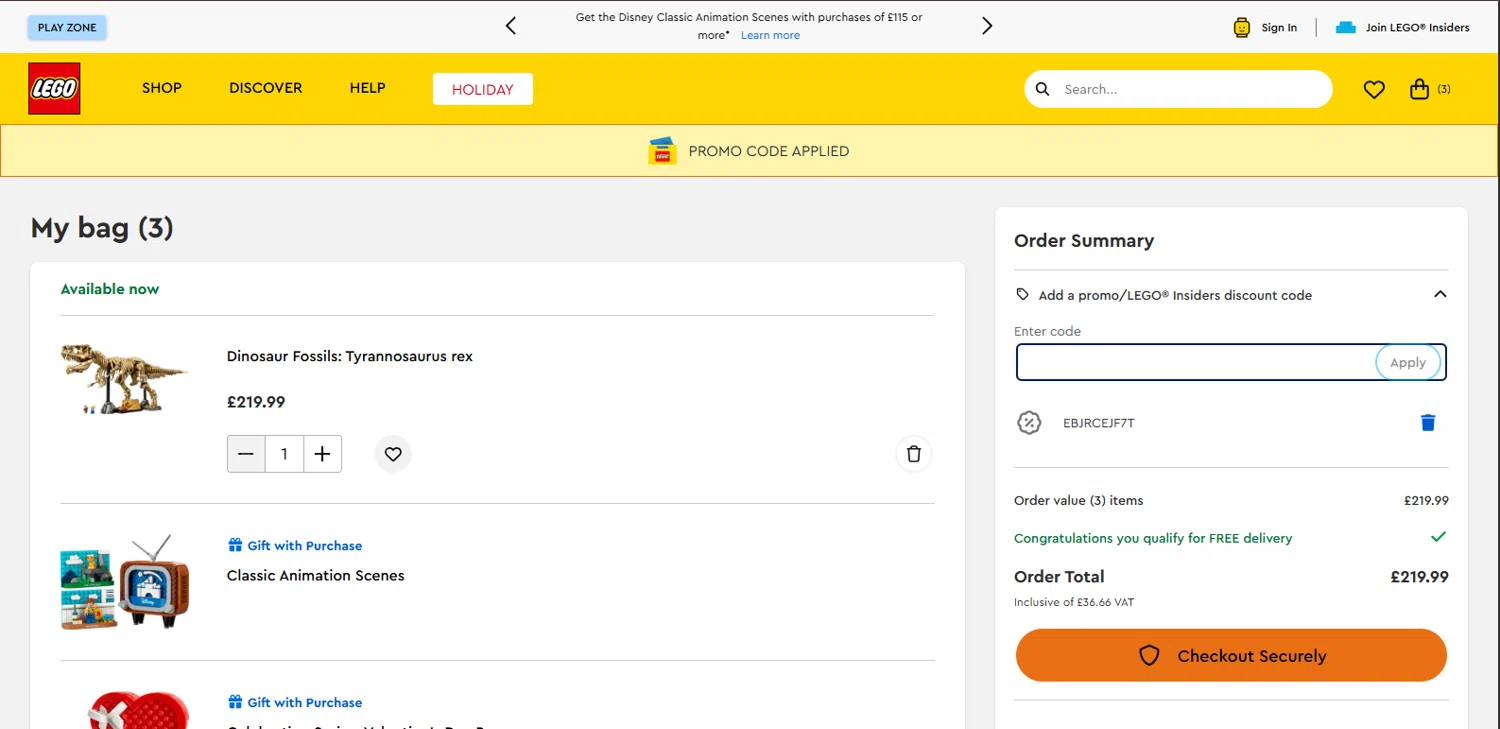1500x729 pixels.
Task: Click Sign In link
Action: click(x=1279, y=28)
